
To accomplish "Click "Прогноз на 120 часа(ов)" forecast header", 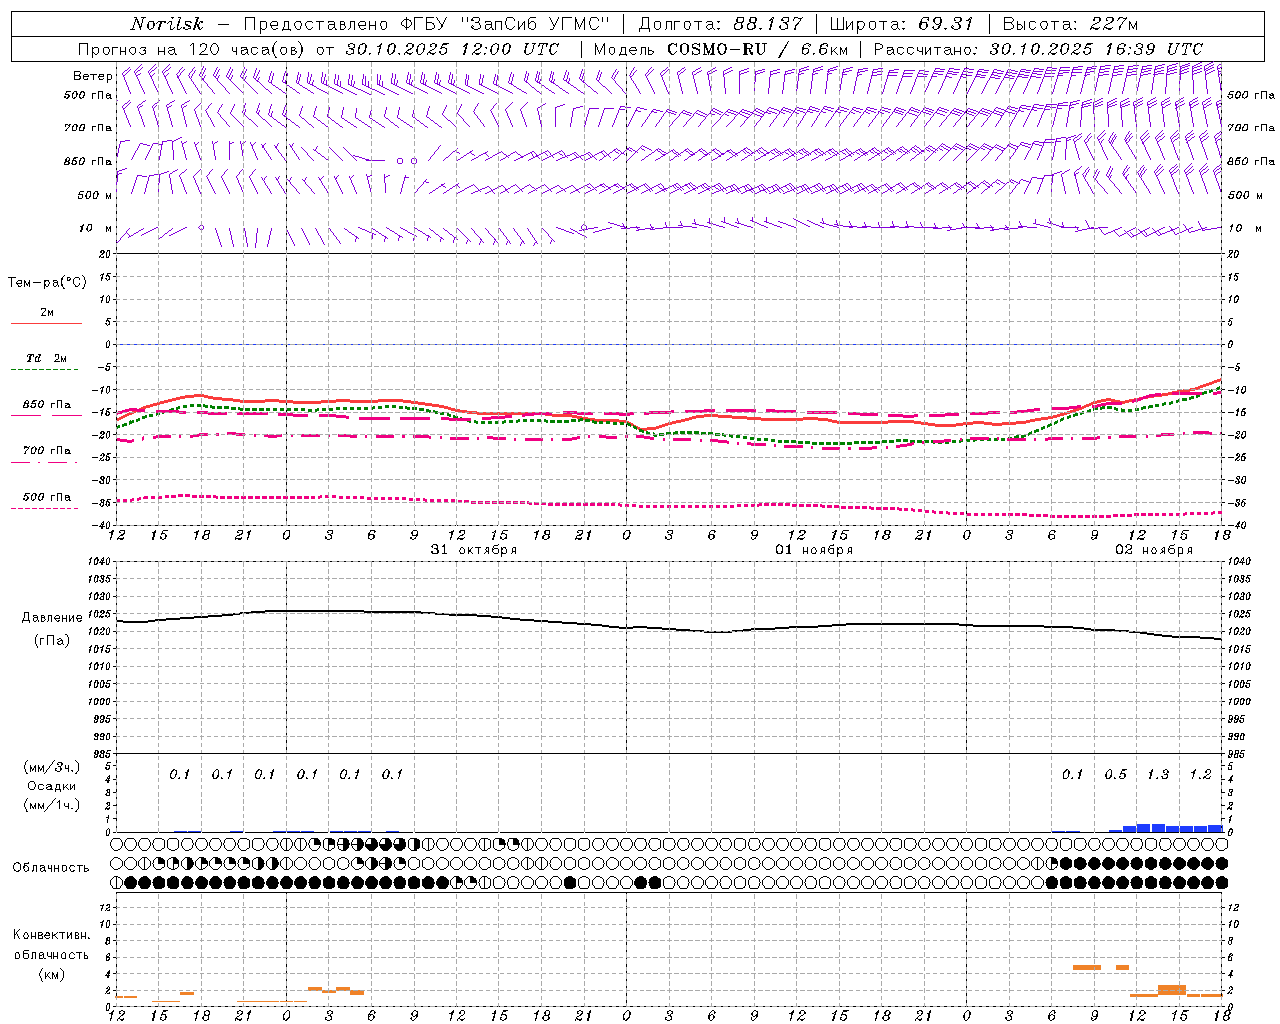I will click(x=192, y=49).
